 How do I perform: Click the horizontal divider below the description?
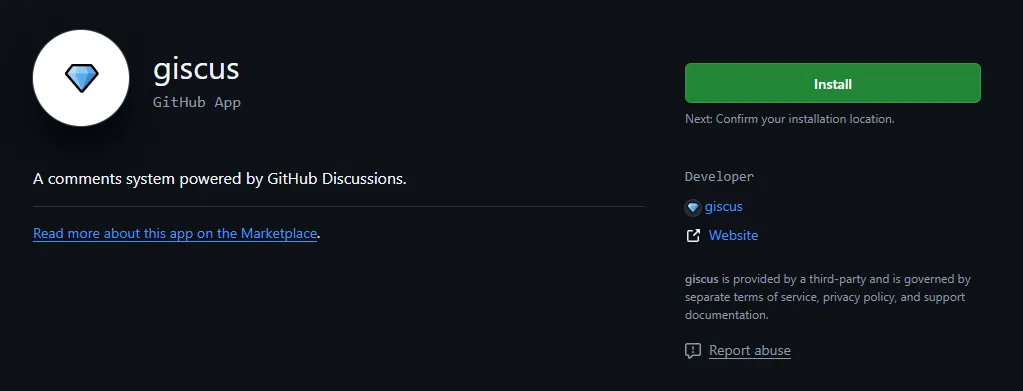point(339,206)
